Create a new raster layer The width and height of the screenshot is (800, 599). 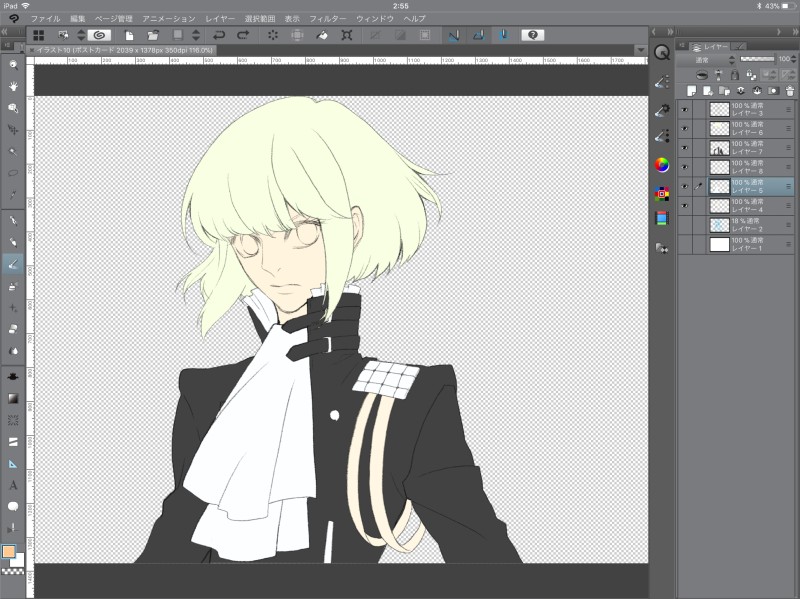click(x=691, y=91)
